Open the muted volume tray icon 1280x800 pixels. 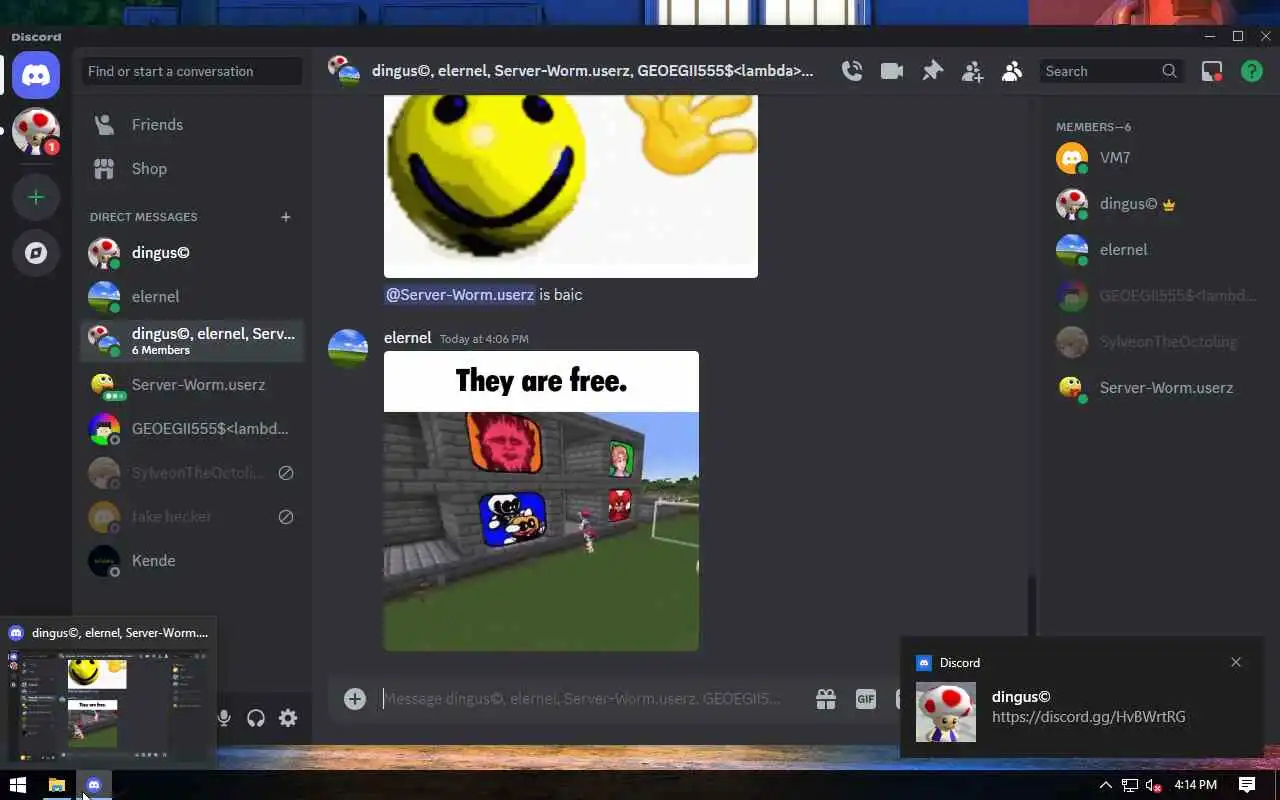(1153, 785)
